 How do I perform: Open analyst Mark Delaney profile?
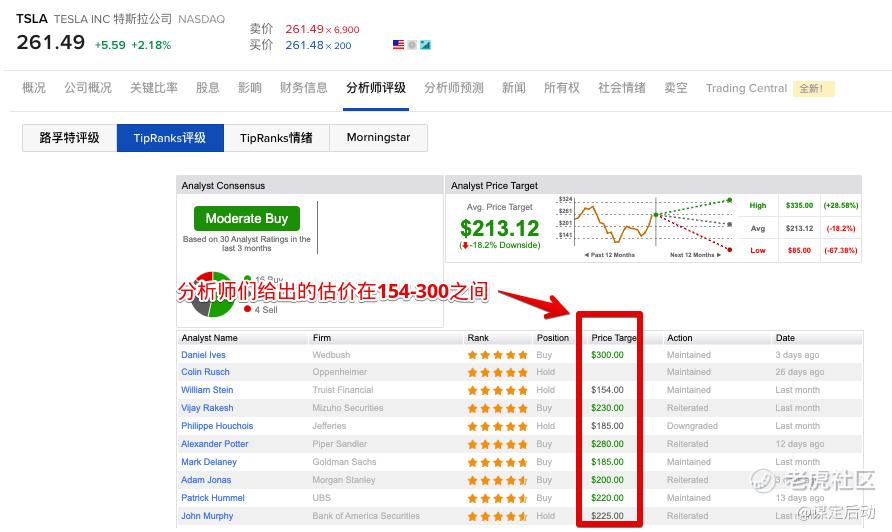pos(209,462)
